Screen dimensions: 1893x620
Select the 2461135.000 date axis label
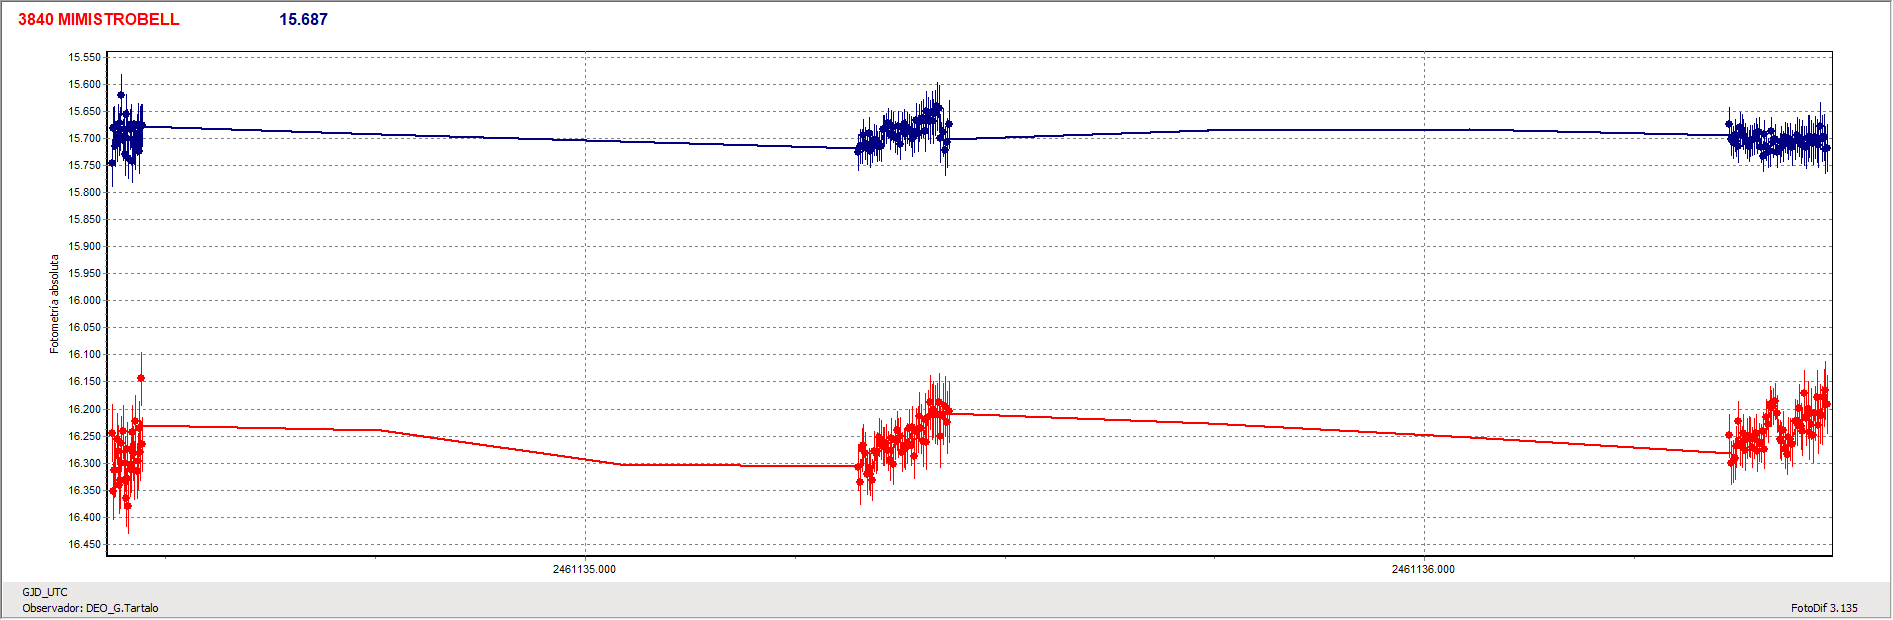pos(584,569)
